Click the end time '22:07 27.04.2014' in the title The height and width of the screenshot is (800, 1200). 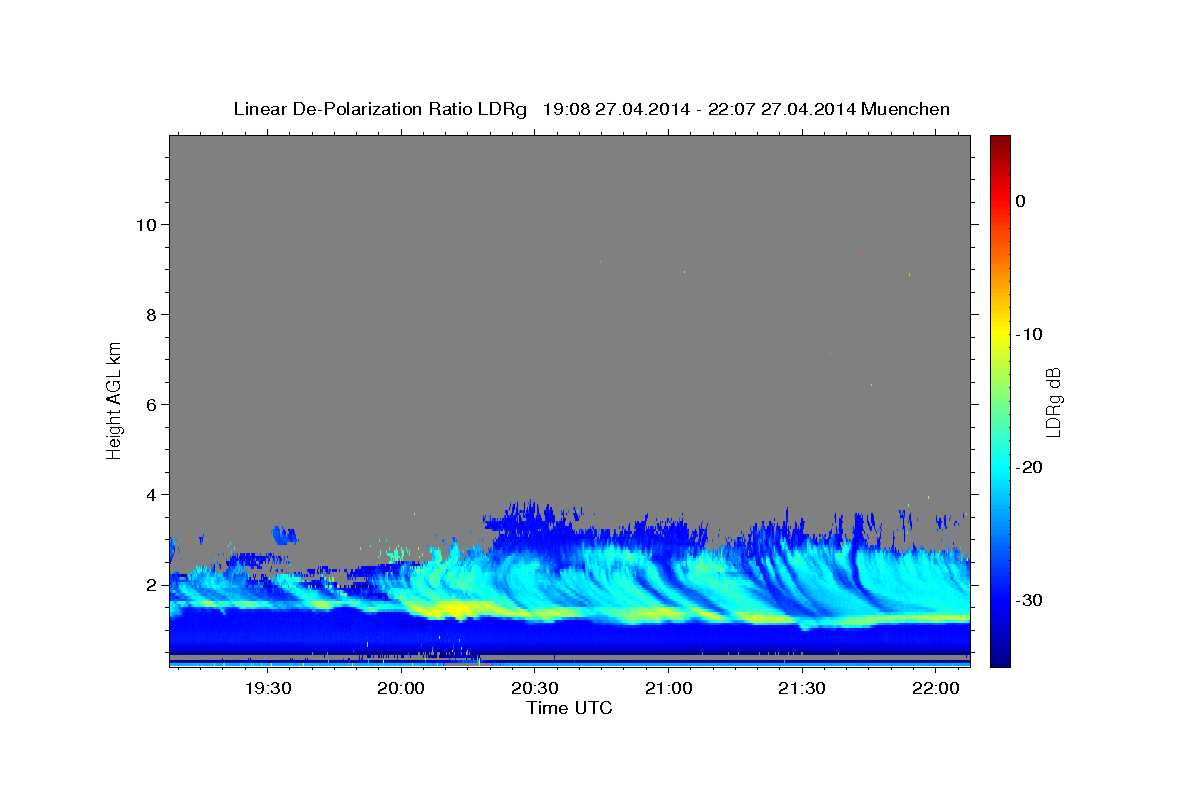pyautogui.click(x=781, y=109)
